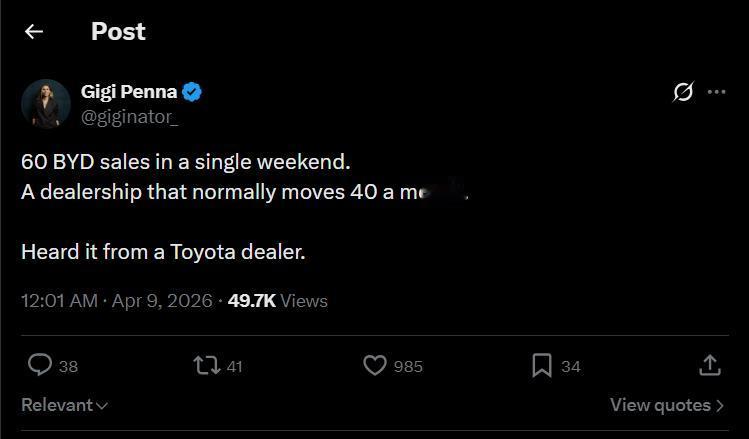Viewport: 749px width, 439px height.
Task: Bookmark this post
Action: (541, 366)
